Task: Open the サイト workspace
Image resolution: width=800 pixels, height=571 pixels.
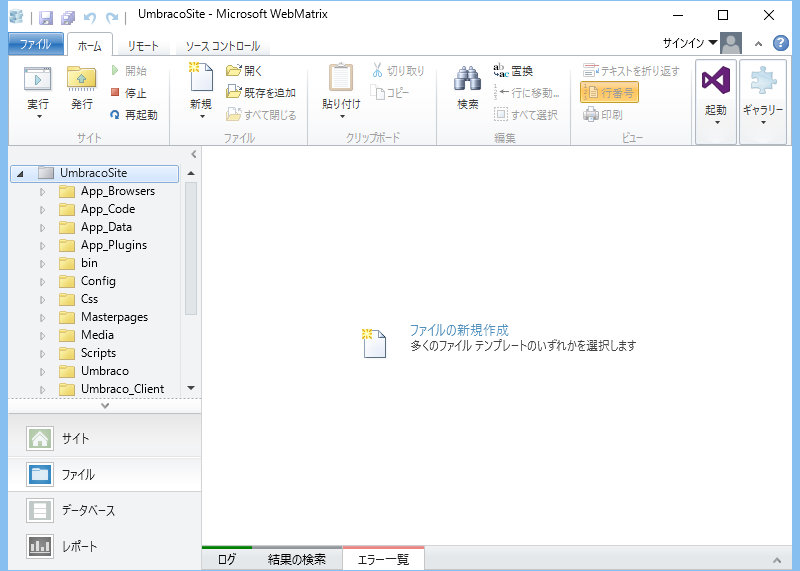Action: point(105,438)
